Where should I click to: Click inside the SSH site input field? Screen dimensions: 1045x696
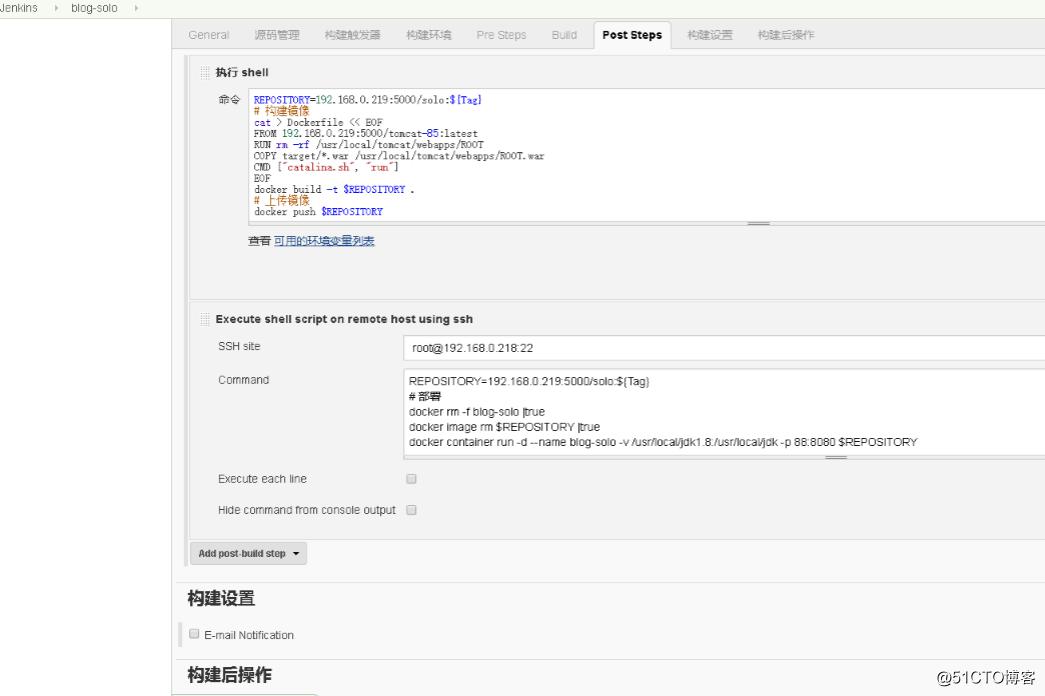coord(600,347)
